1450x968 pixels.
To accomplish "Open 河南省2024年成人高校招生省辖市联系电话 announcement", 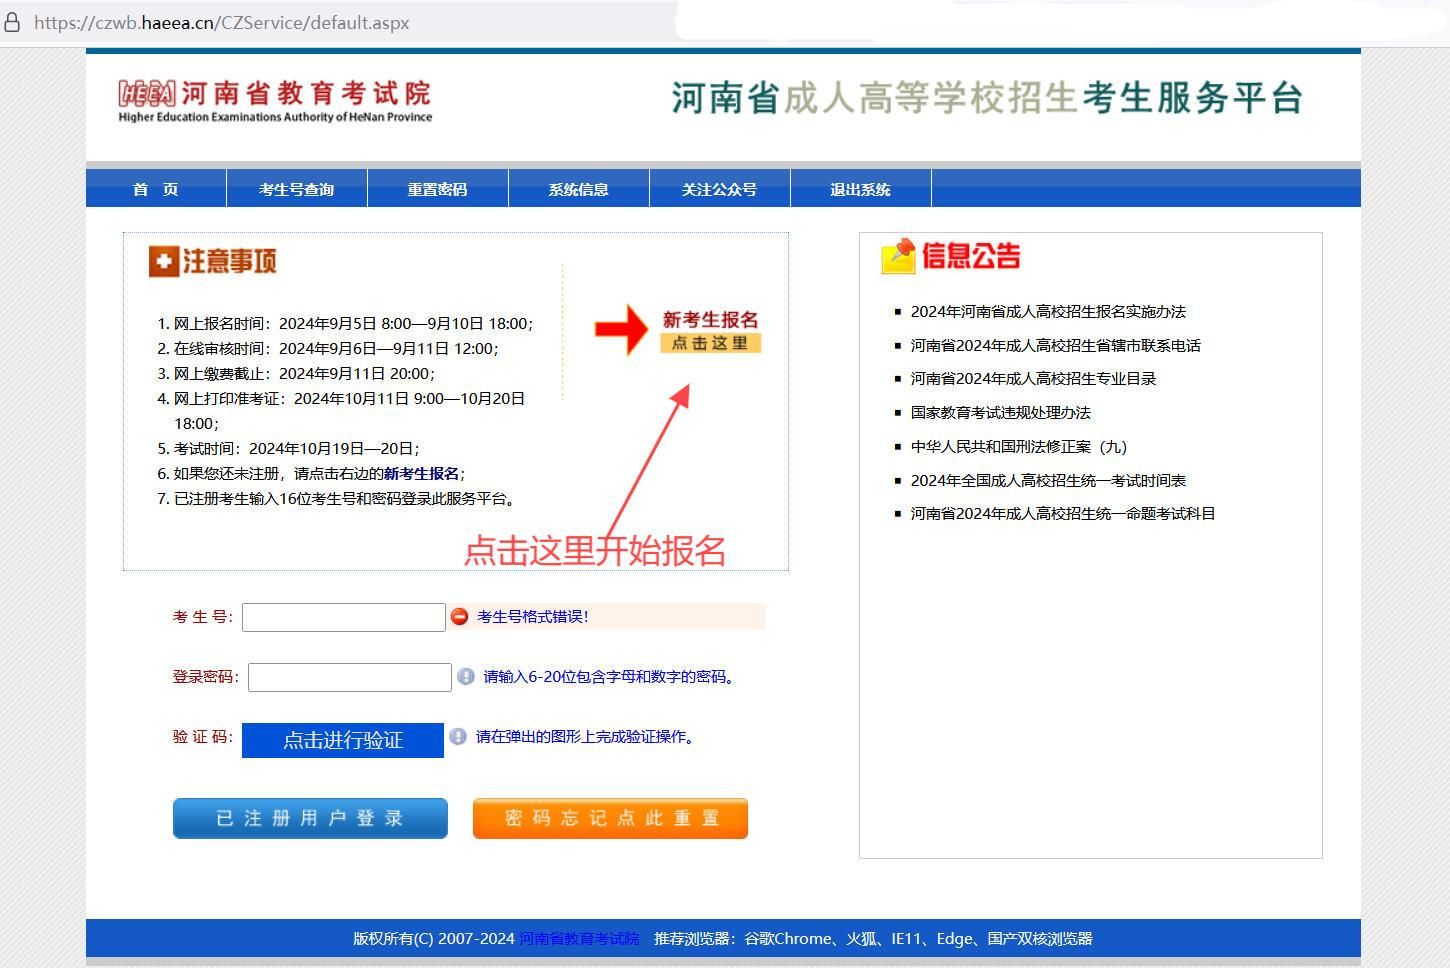I will [x=1056, y=346].
